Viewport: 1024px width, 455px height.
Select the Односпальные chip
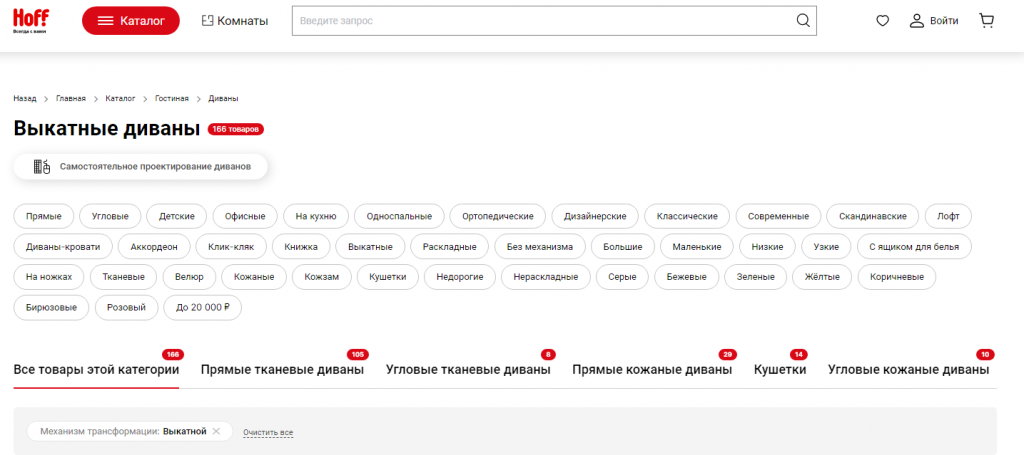tap(399, 216)
